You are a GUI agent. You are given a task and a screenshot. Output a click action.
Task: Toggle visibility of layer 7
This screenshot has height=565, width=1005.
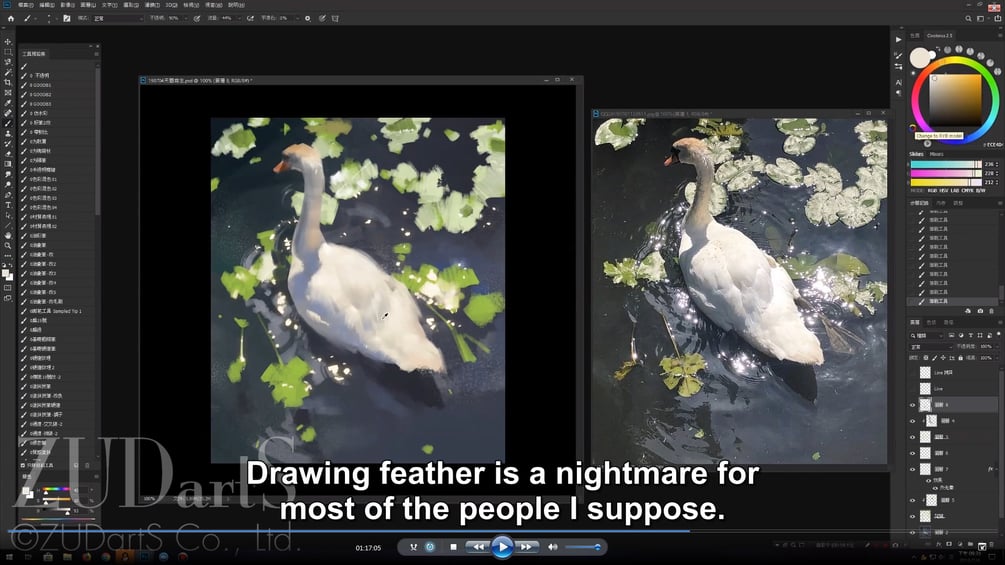coord(913,469)
